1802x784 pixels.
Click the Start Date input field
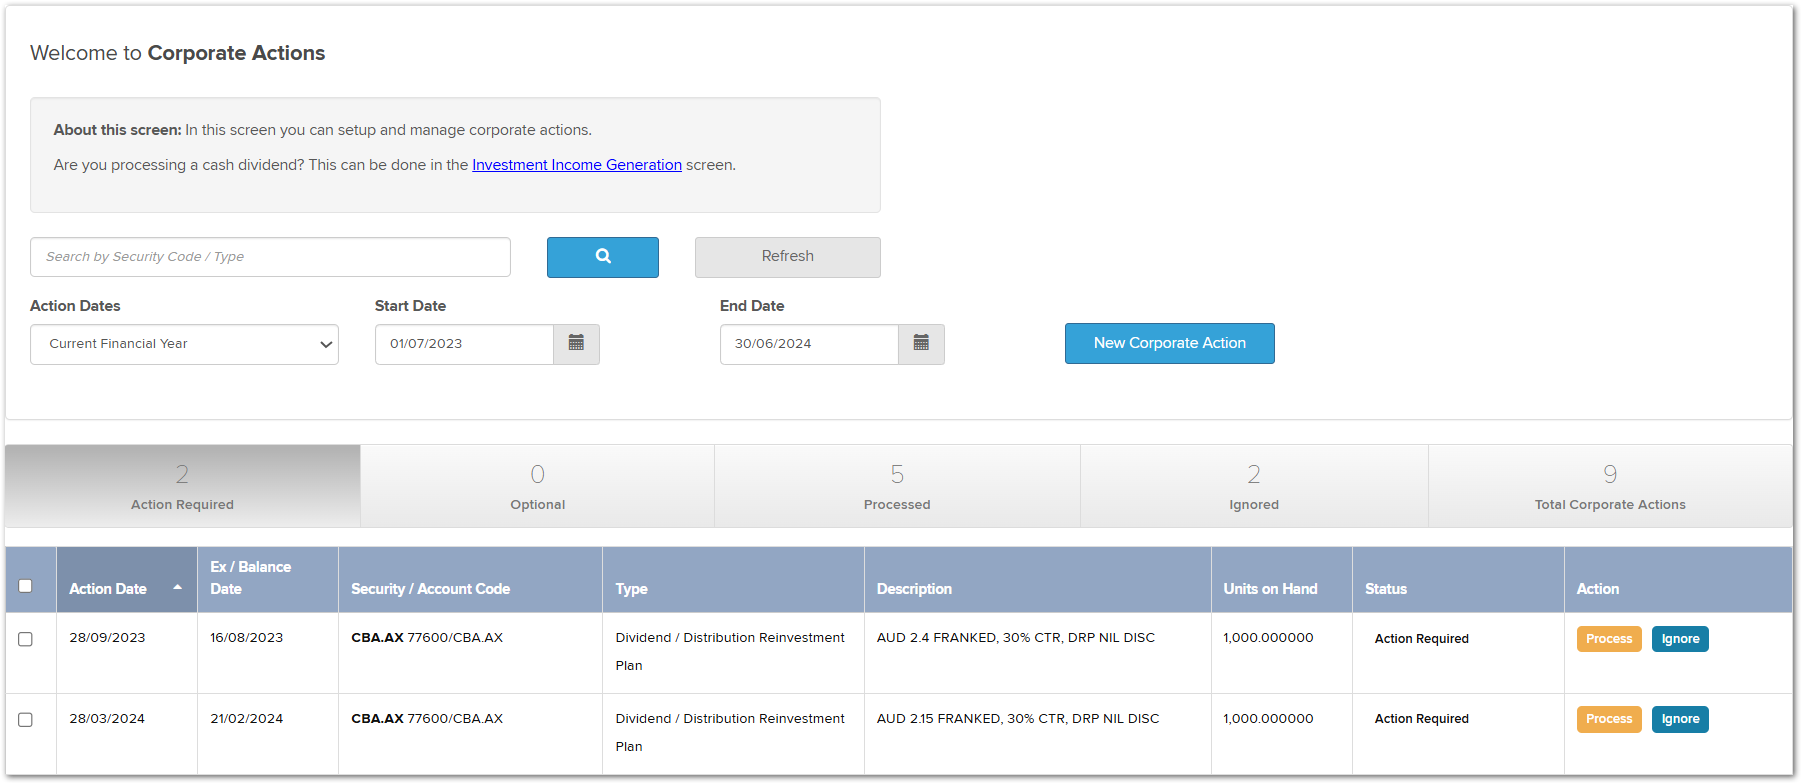pos(464,344)
